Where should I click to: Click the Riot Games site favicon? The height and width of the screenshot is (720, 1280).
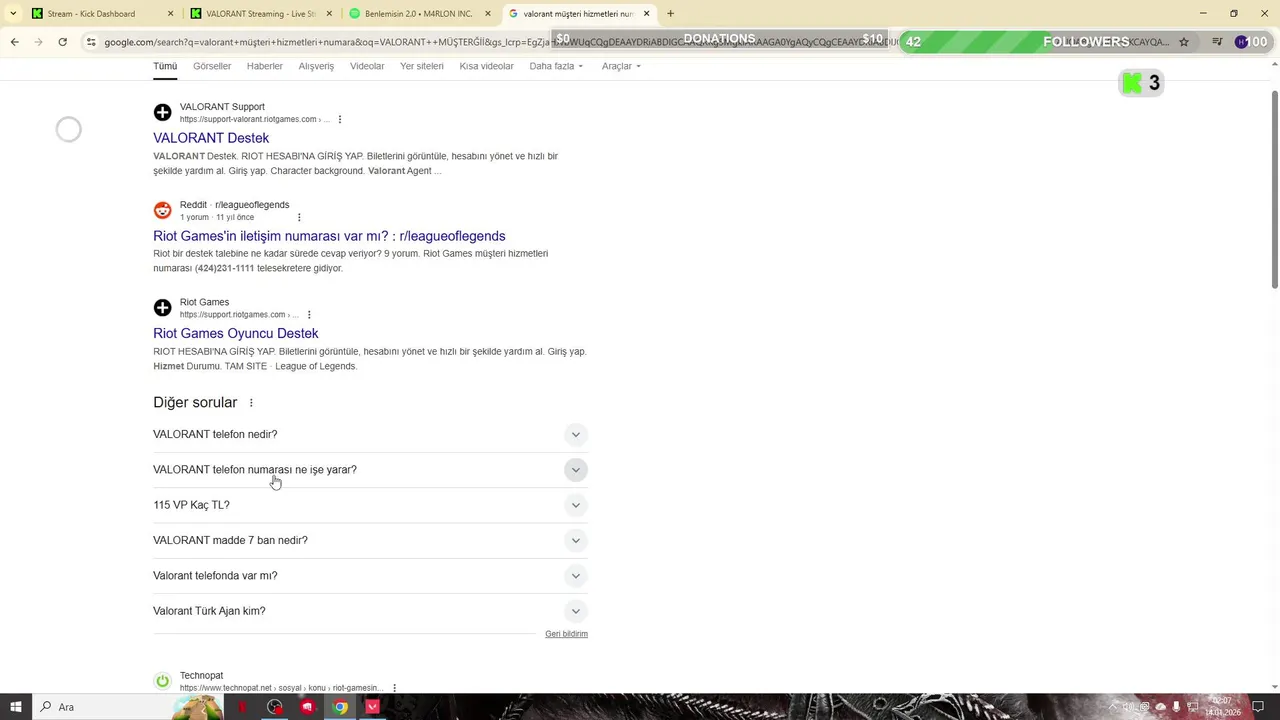162,308
